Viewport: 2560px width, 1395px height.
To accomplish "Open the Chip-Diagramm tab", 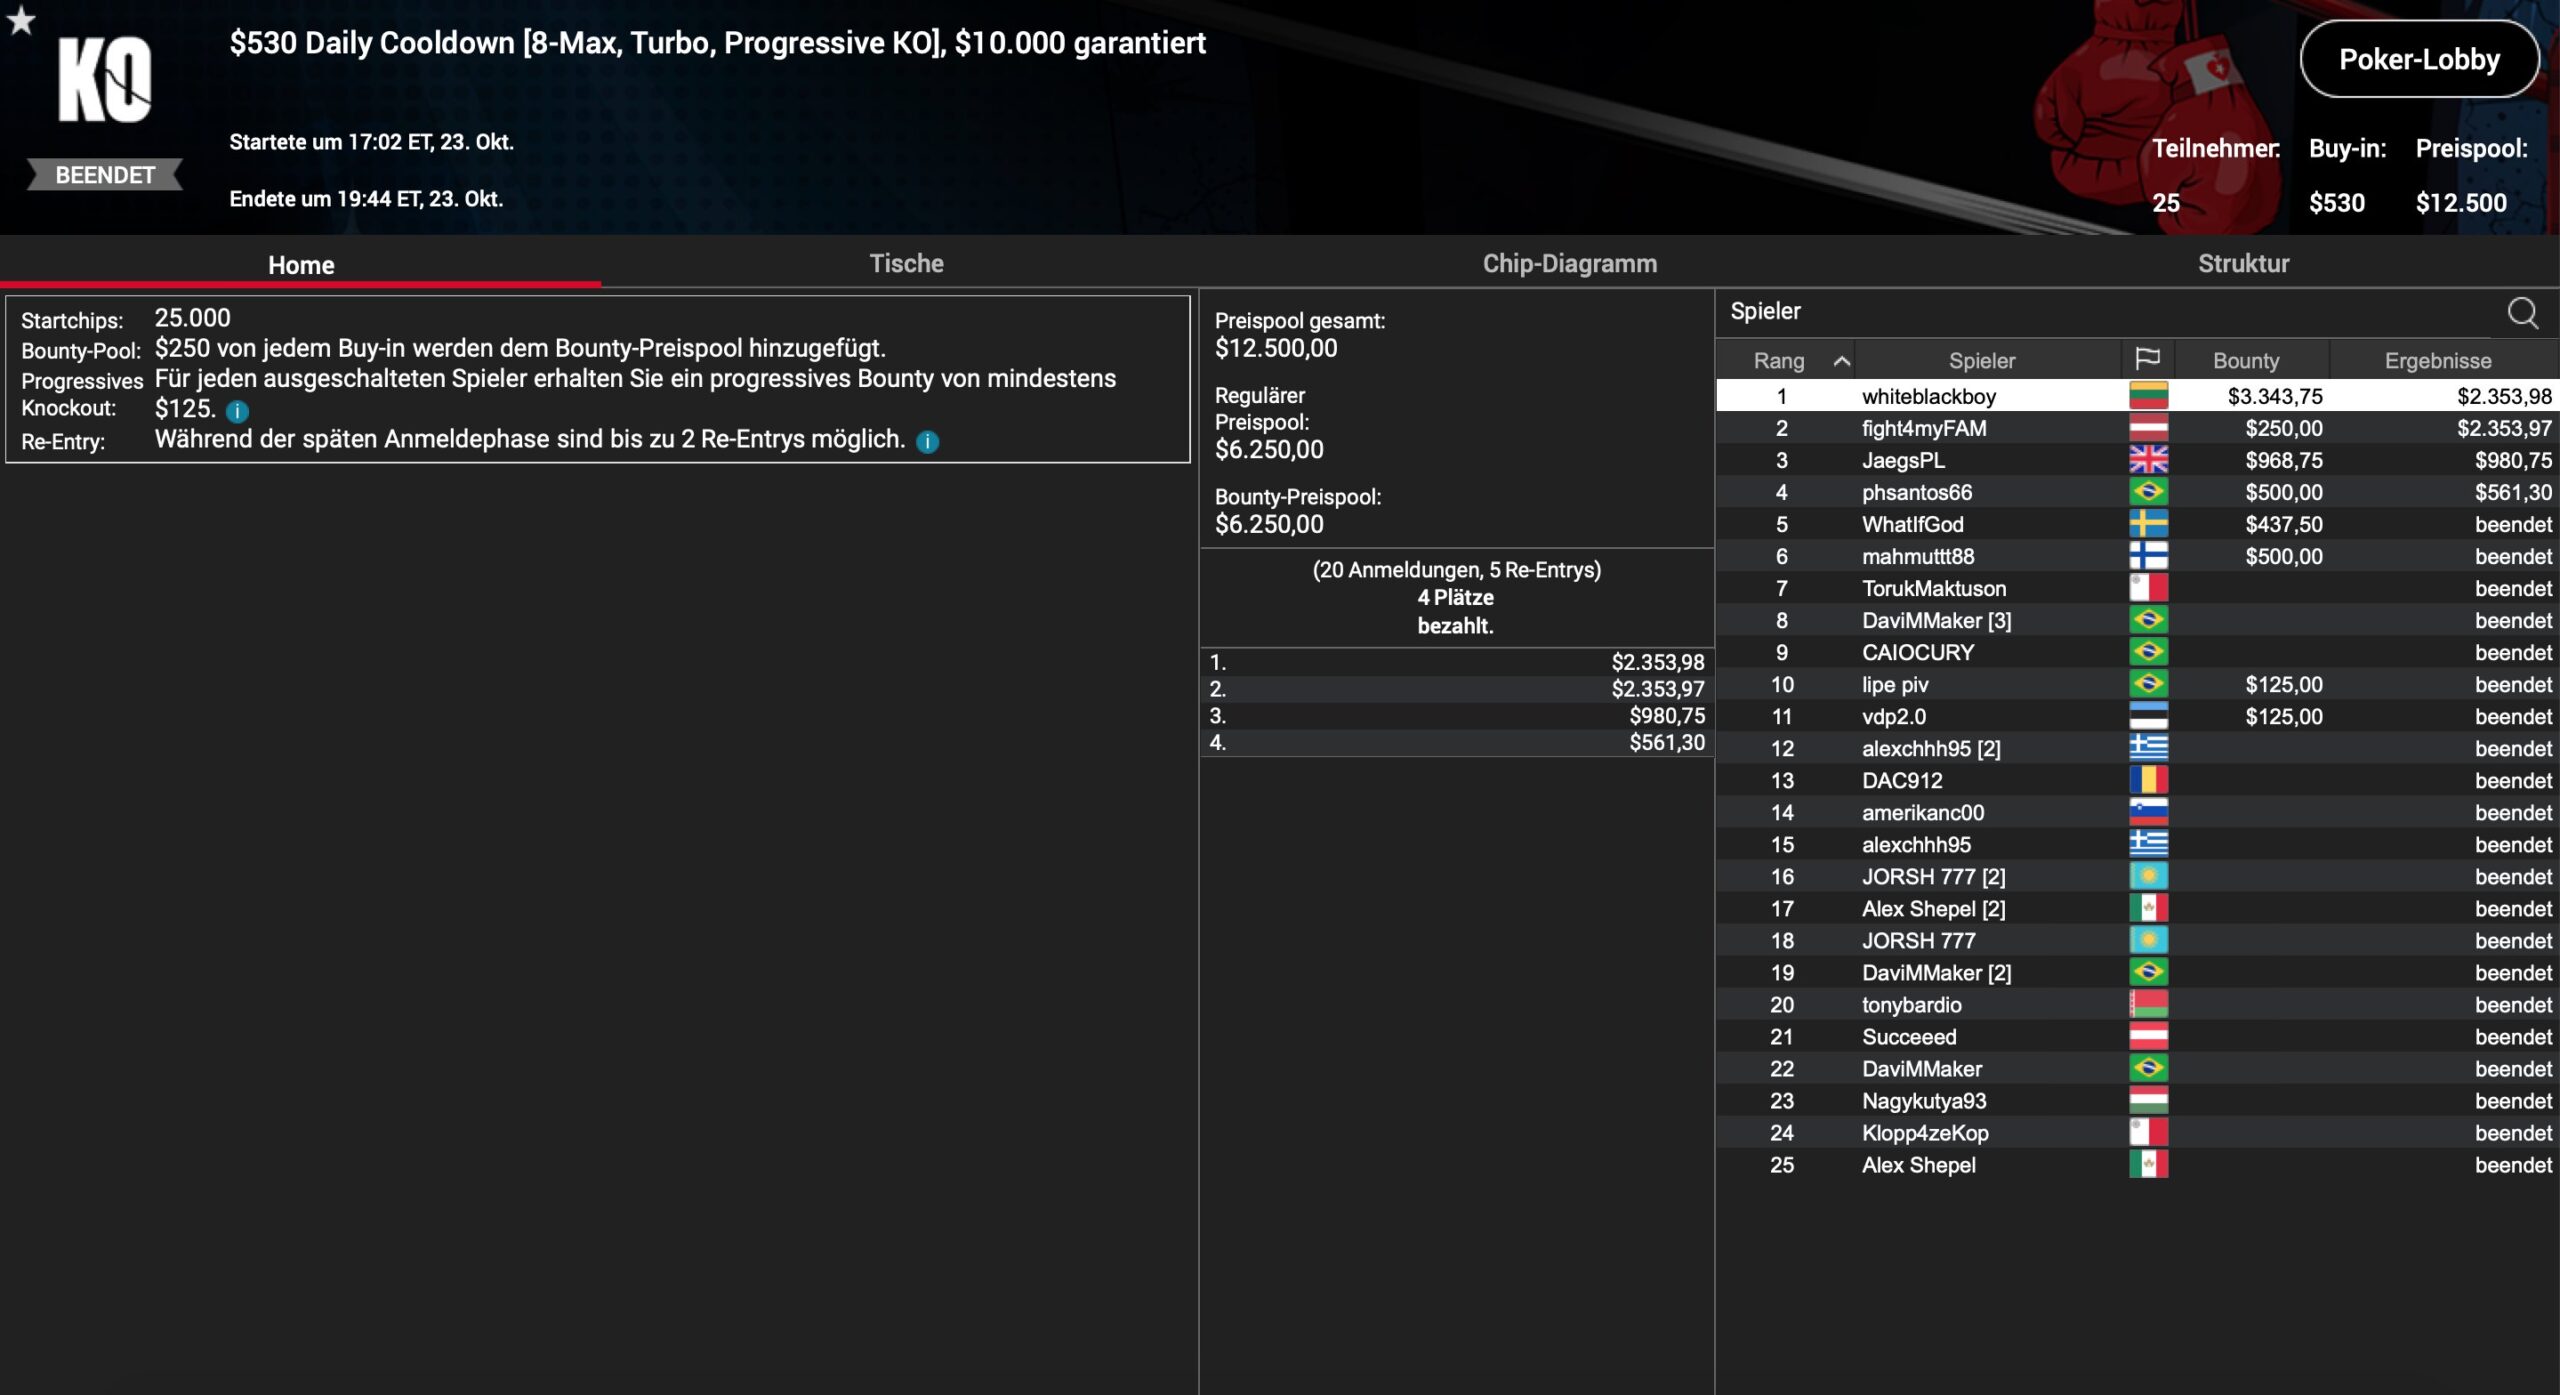I will 1569,264.
